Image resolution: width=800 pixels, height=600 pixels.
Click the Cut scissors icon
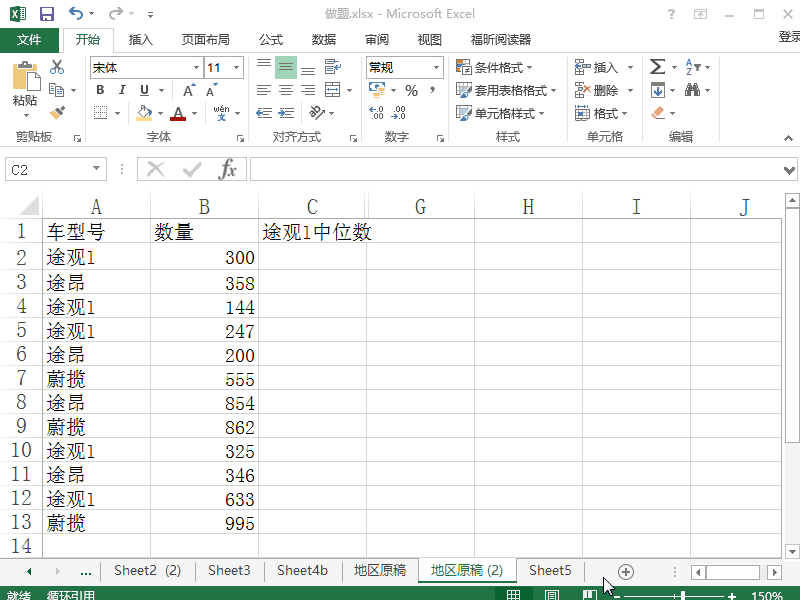(x=57, y=67)
